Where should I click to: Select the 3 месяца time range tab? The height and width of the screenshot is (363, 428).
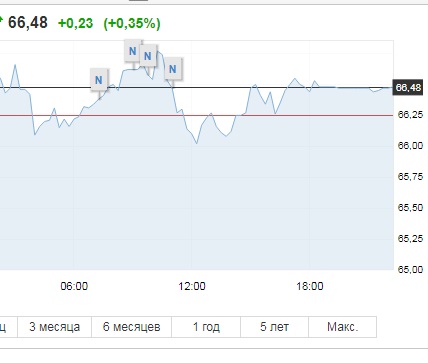[55, 327]
